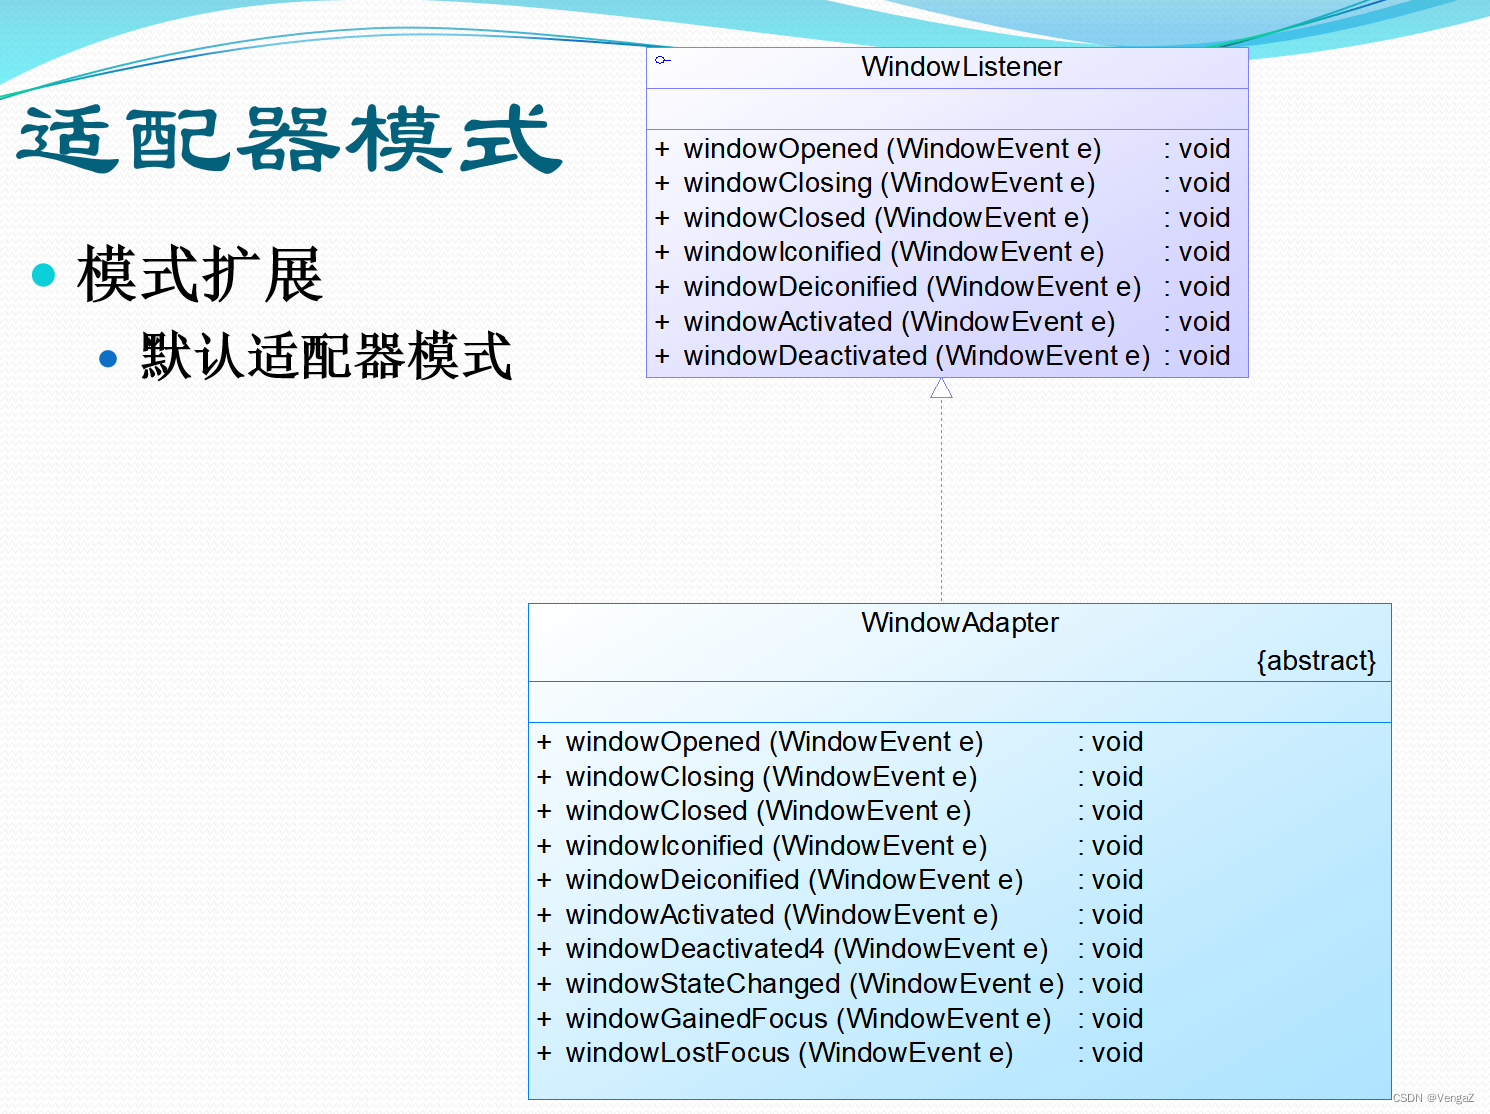Click the {abstract} label in WindowAdapter
This screenshot has width=1490, height=1114.
coord(1316,661)
